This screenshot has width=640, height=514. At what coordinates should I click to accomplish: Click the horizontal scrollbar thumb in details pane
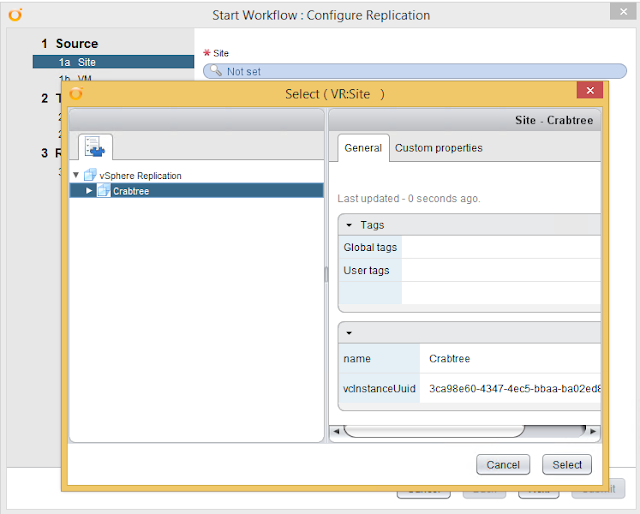tap(434, 431)
